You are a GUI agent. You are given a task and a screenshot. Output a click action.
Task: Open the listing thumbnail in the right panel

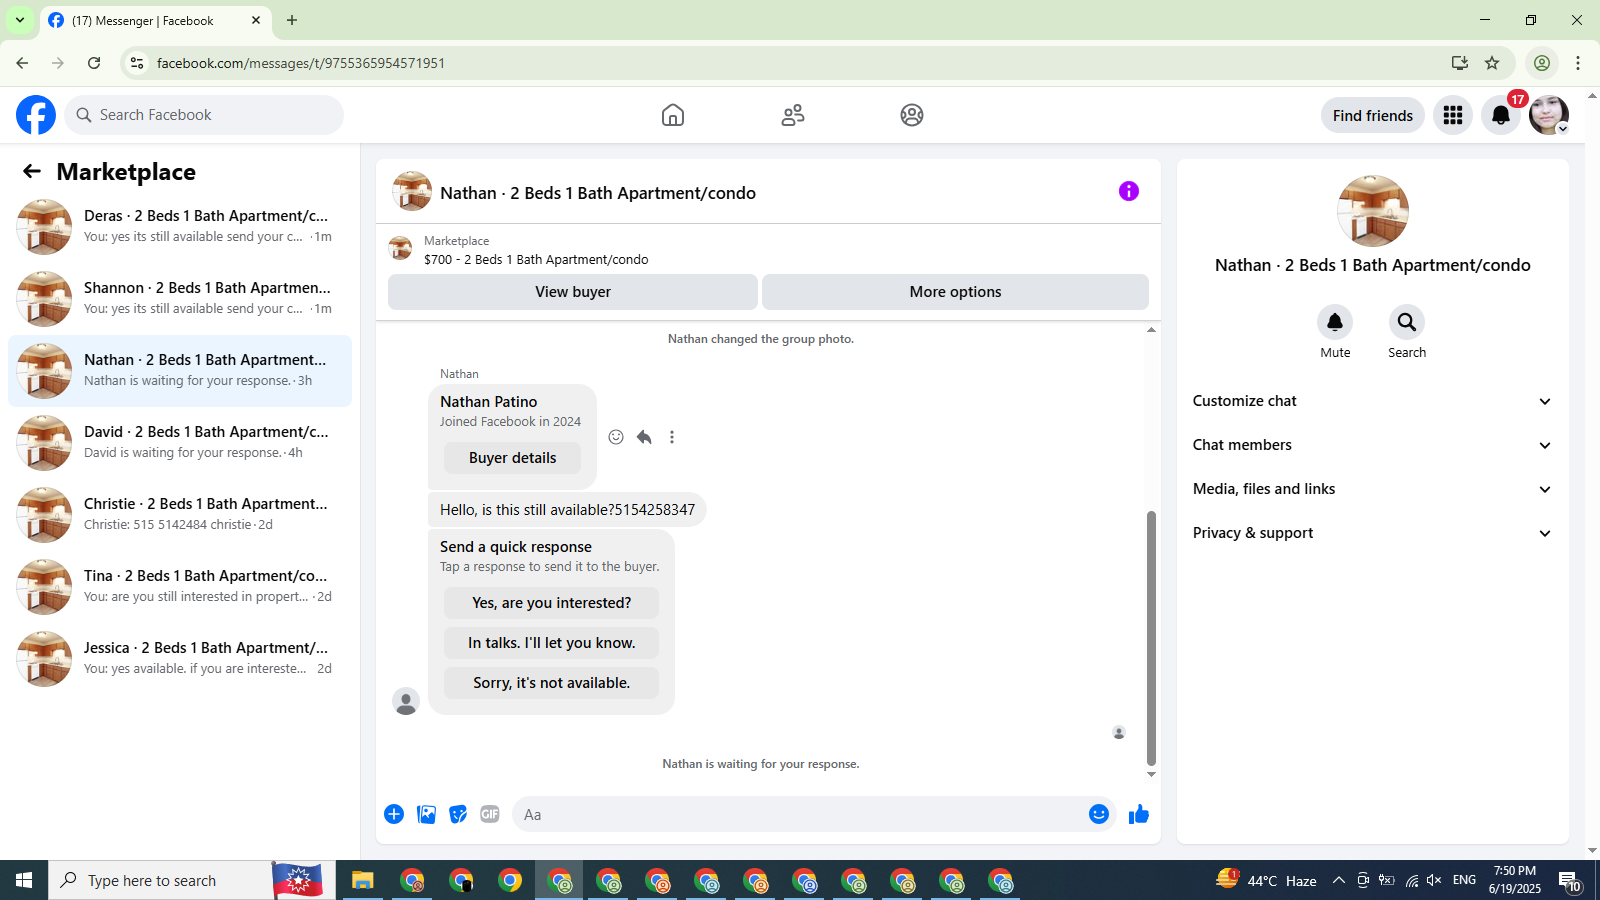[x=1373, y=211]
